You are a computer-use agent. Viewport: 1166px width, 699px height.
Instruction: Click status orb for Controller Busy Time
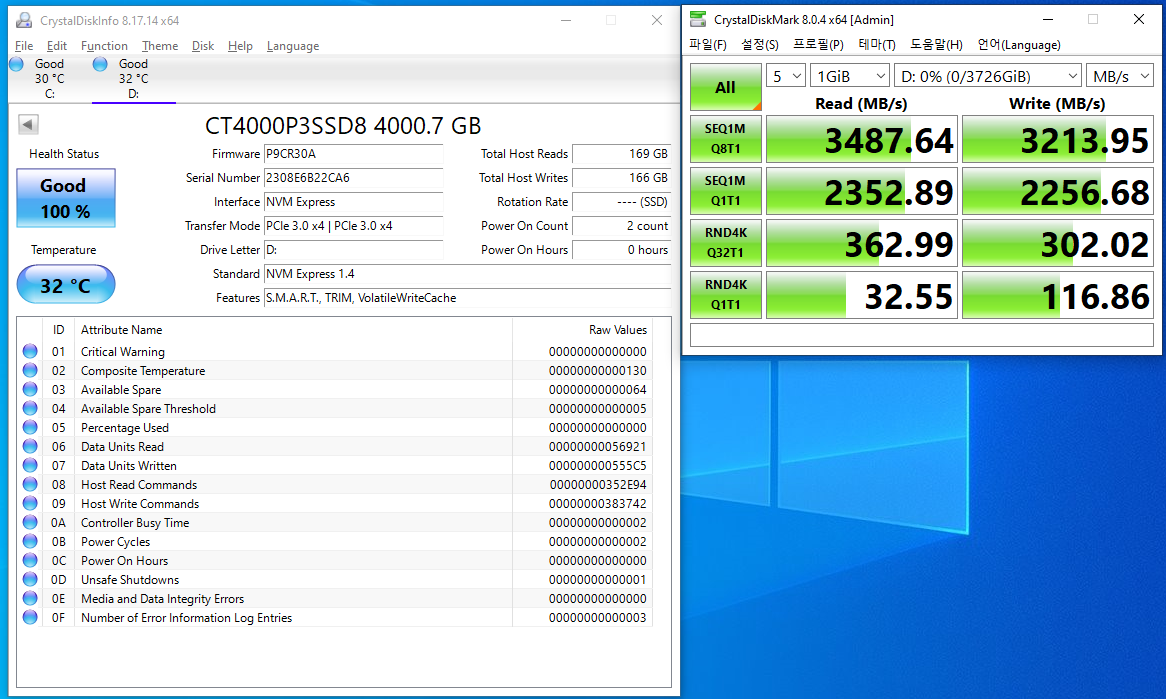(30, 522)
